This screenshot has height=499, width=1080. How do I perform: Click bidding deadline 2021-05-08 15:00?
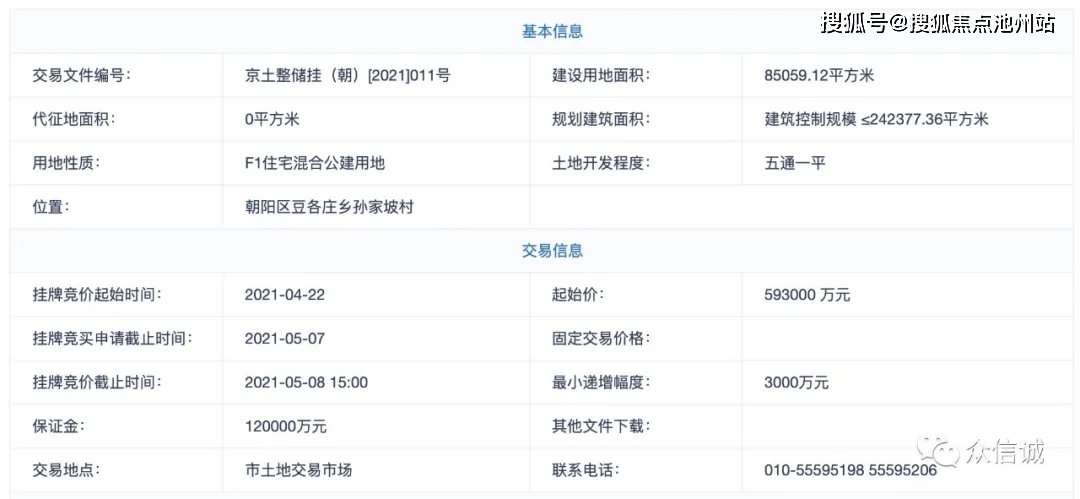pyautogui.click(x=306, y=383)
